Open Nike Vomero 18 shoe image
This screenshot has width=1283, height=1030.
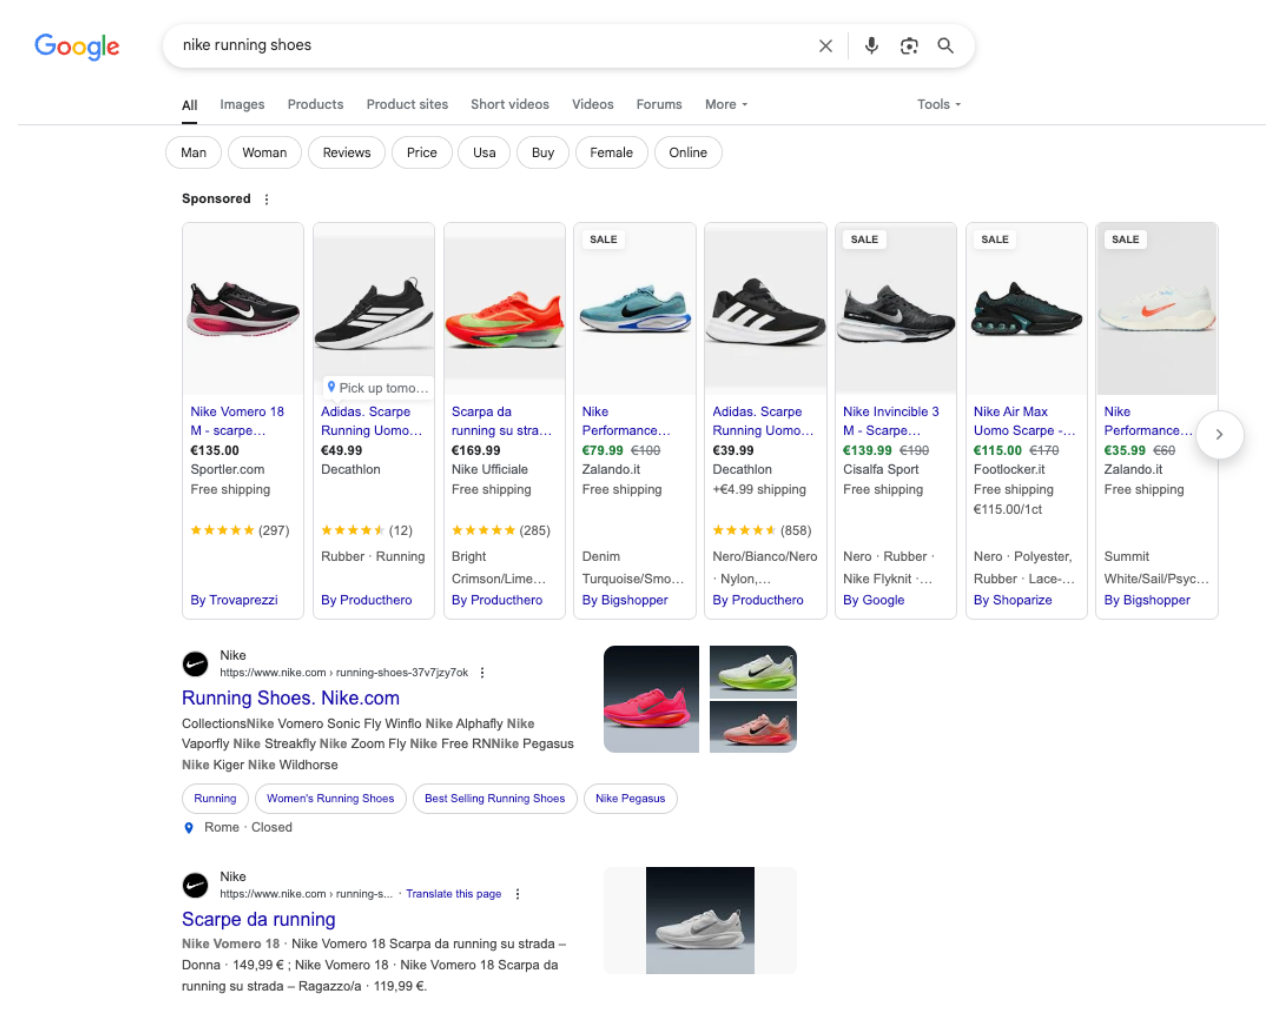243,309
